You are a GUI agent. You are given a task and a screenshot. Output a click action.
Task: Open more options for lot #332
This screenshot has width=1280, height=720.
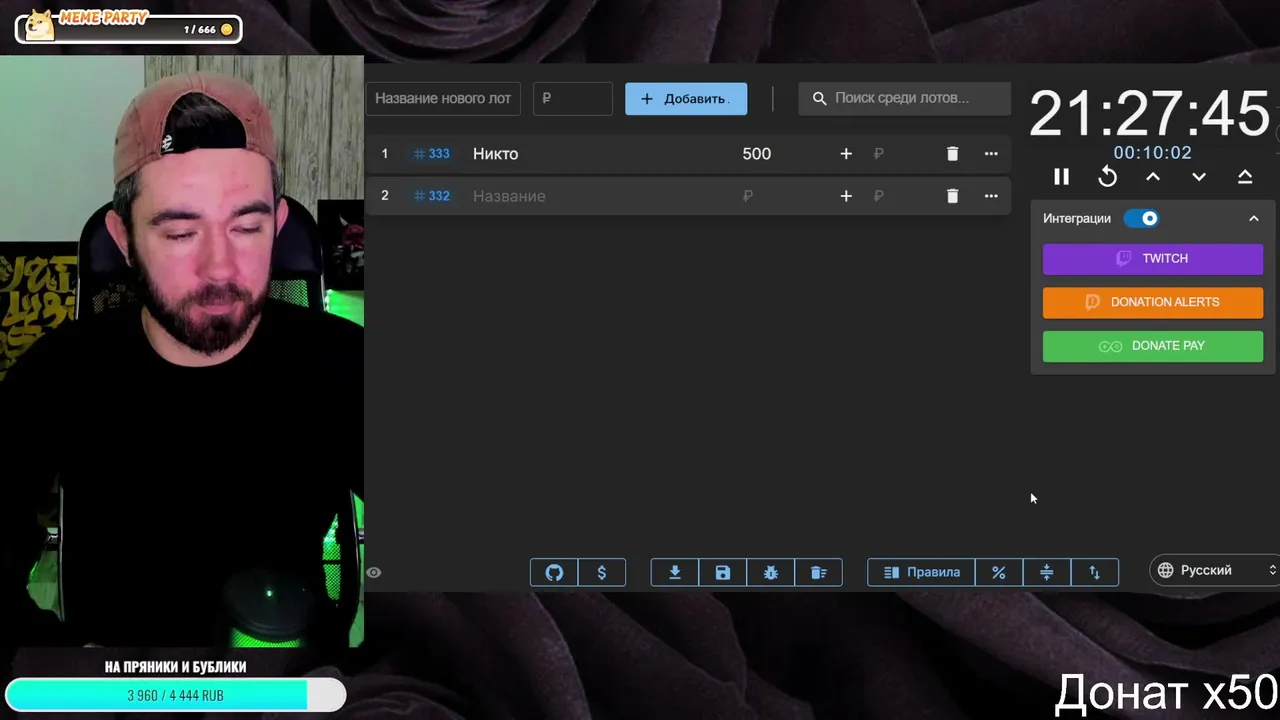(x=991, y=196)
